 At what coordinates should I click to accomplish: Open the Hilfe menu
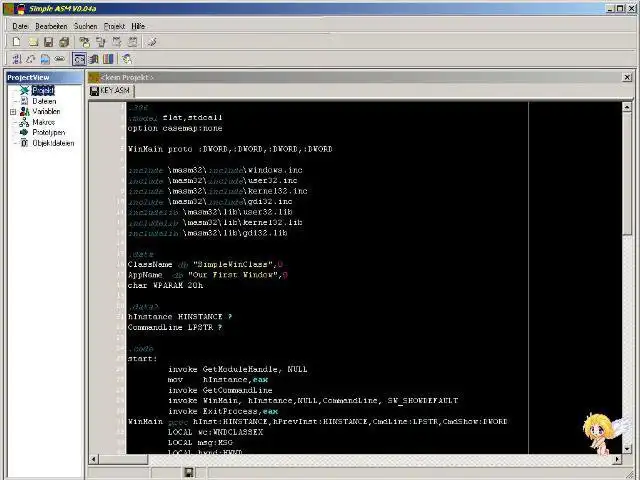[x=138, y=26]
